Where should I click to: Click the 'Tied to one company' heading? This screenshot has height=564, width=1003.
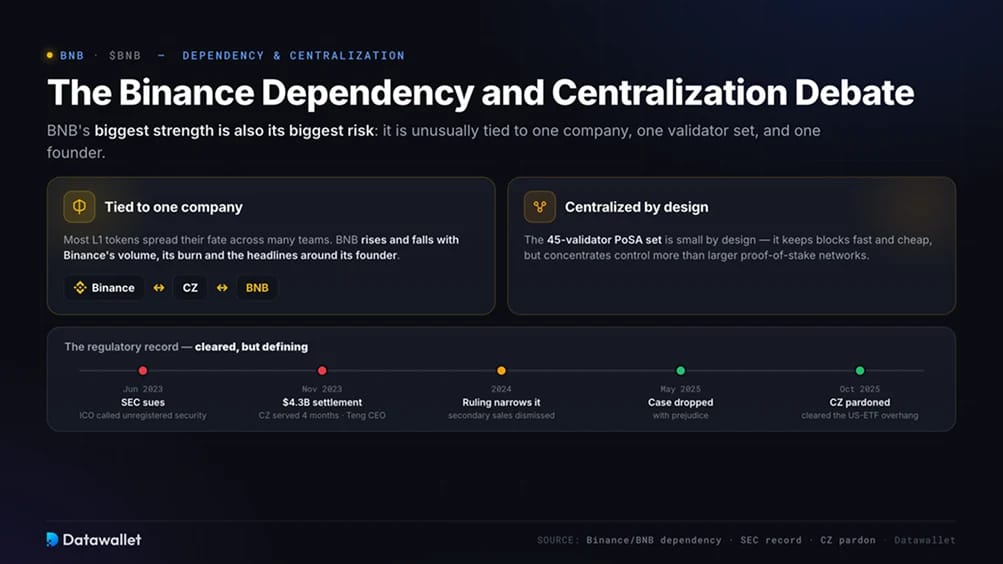pyautogui.click(x=173, y=207)
